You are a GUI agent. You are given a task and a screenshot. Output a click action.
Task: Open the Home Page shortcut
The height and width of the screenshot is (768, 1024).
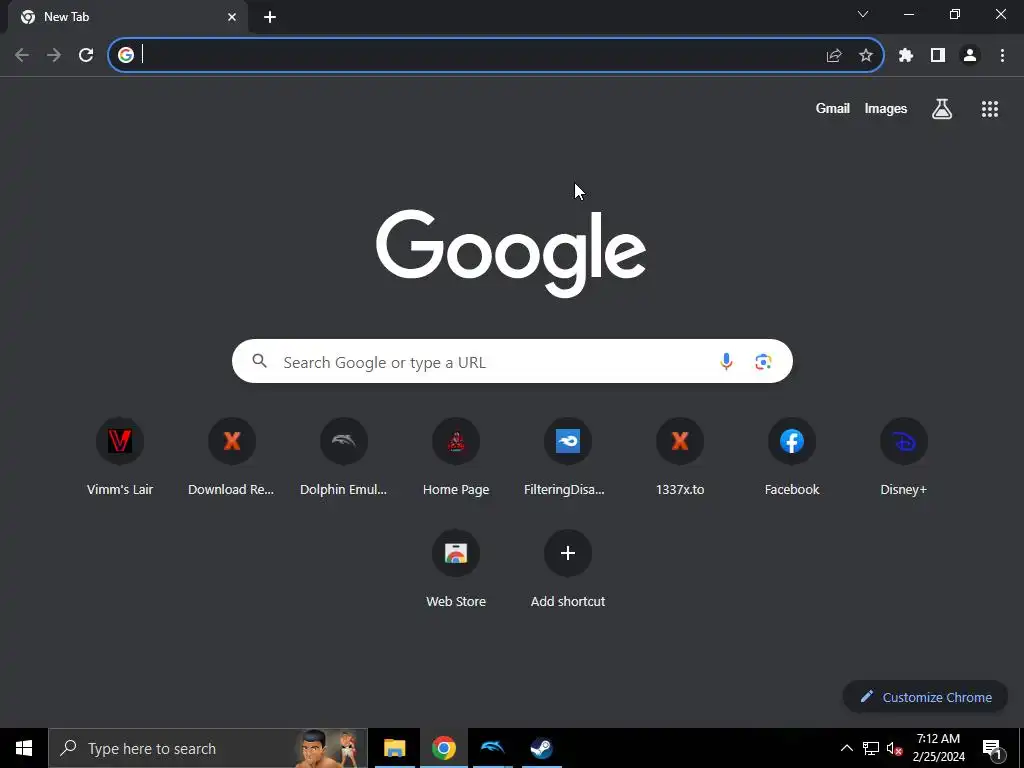point(456,457)
